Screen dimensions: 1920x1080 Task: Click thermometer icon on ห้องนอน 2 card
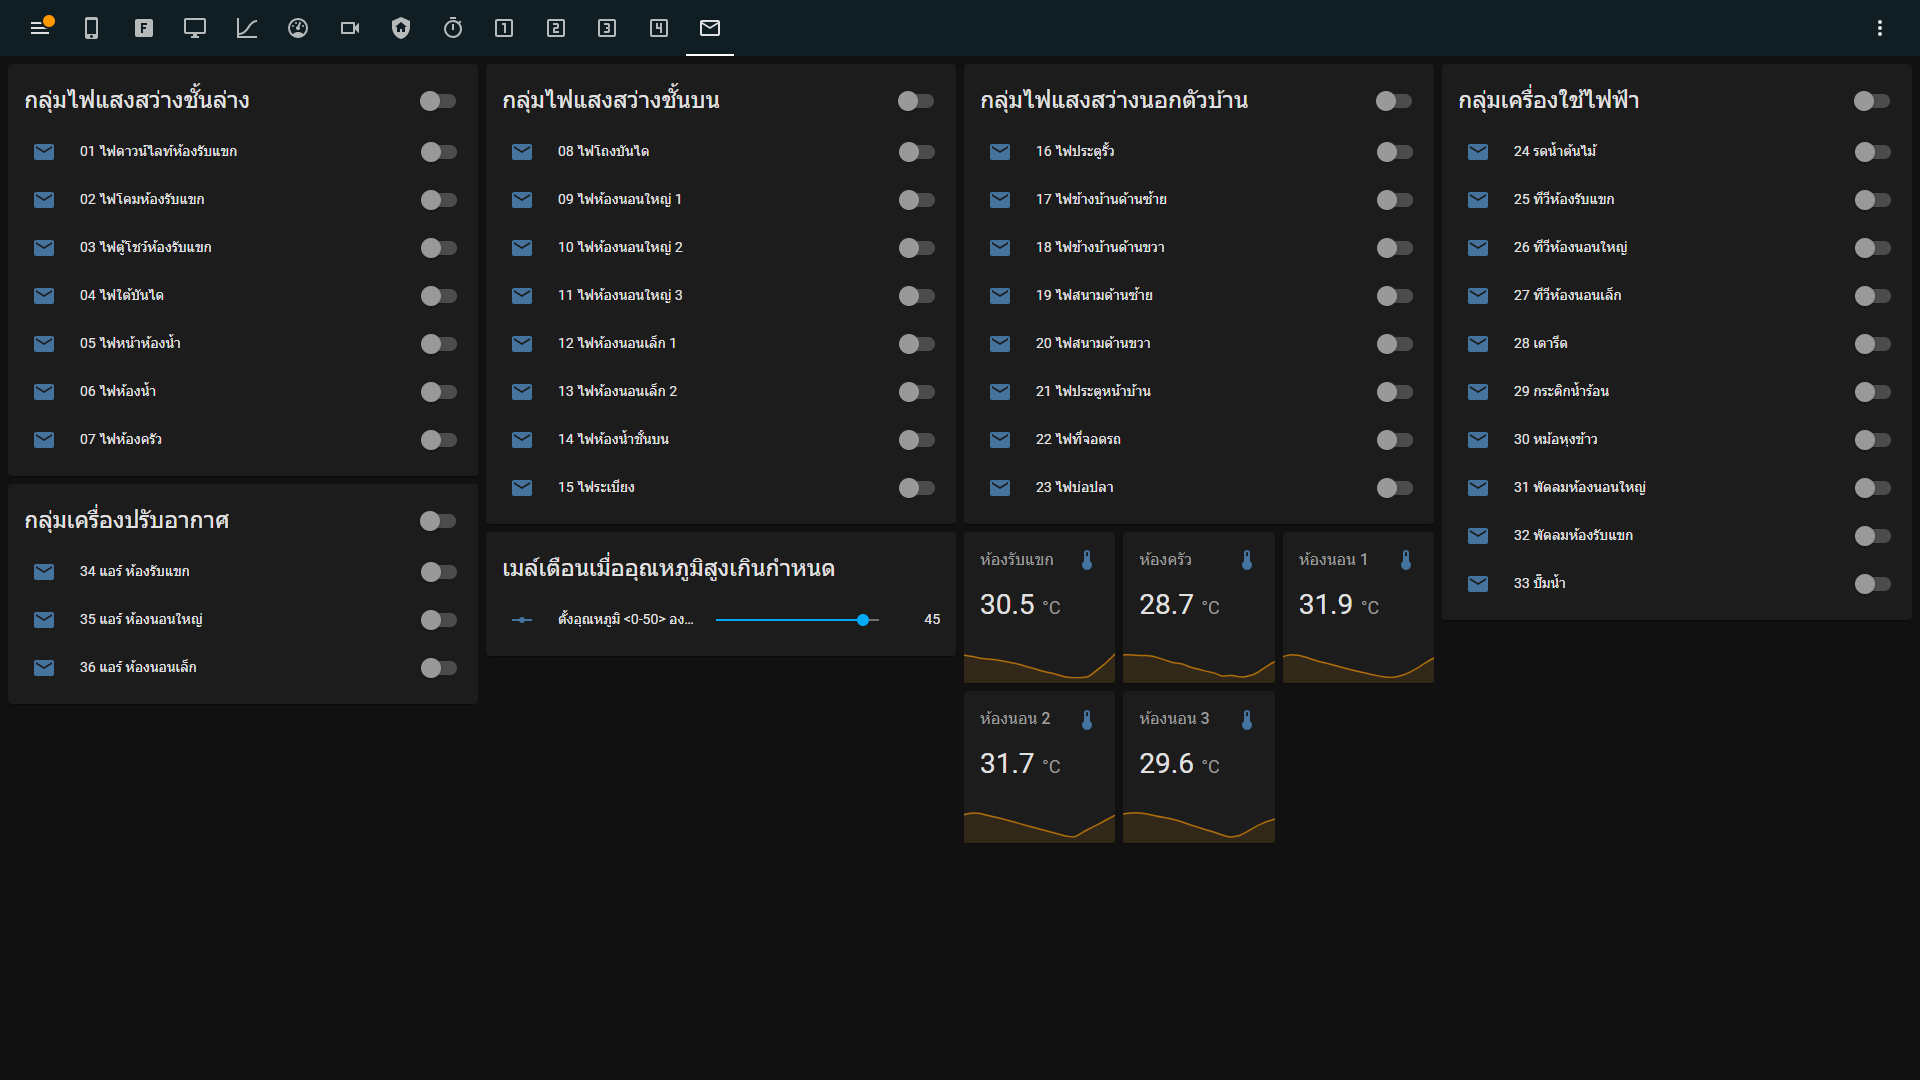pos(1087,719)
